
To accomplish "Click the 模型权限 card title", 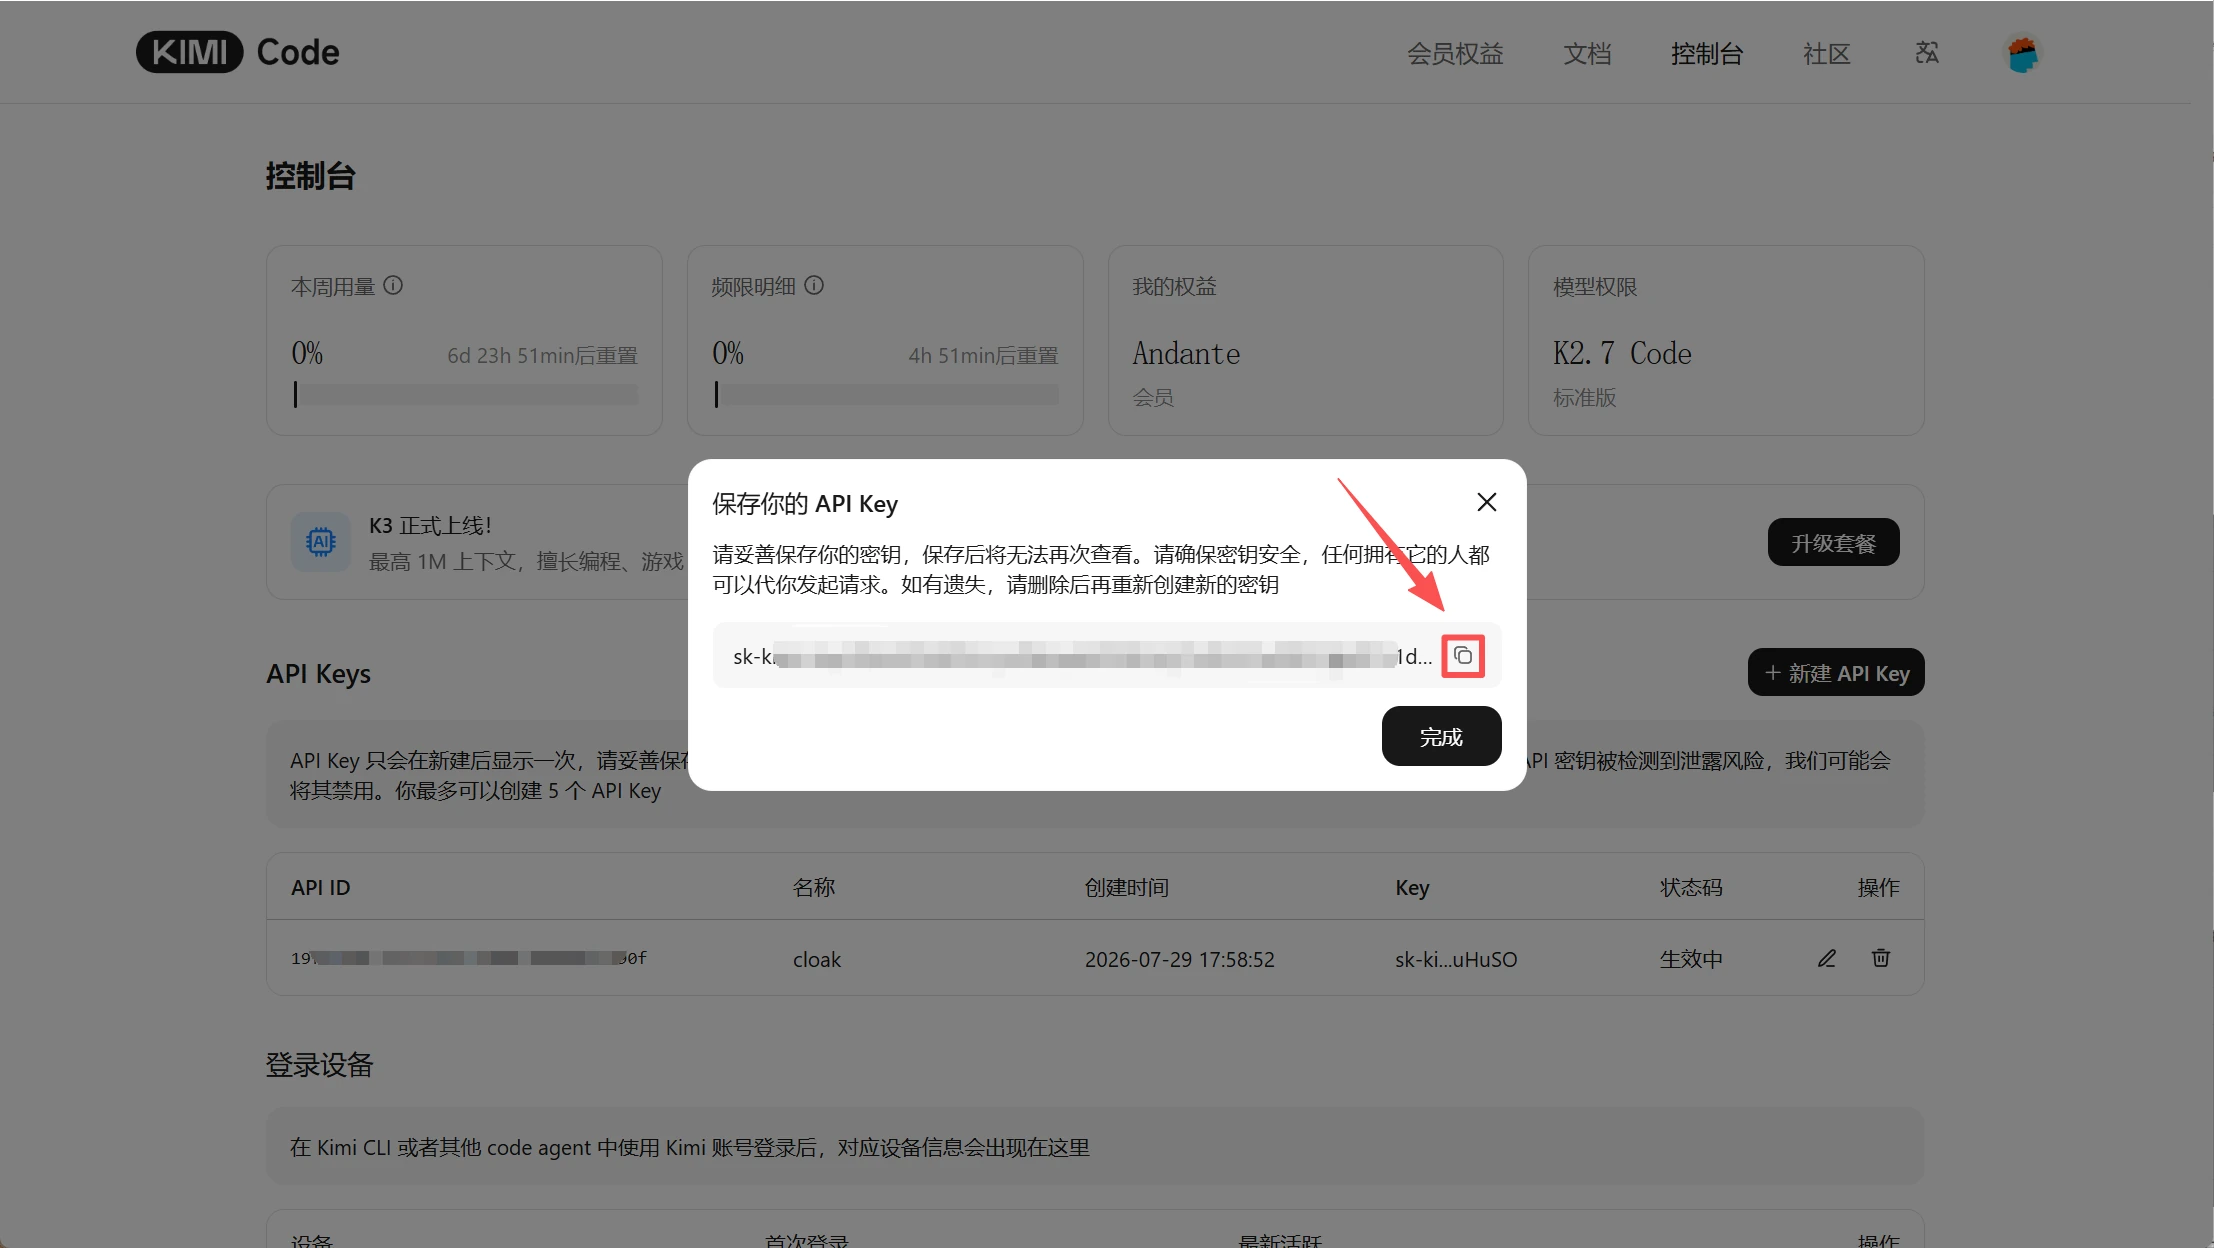I will 1595,286.
